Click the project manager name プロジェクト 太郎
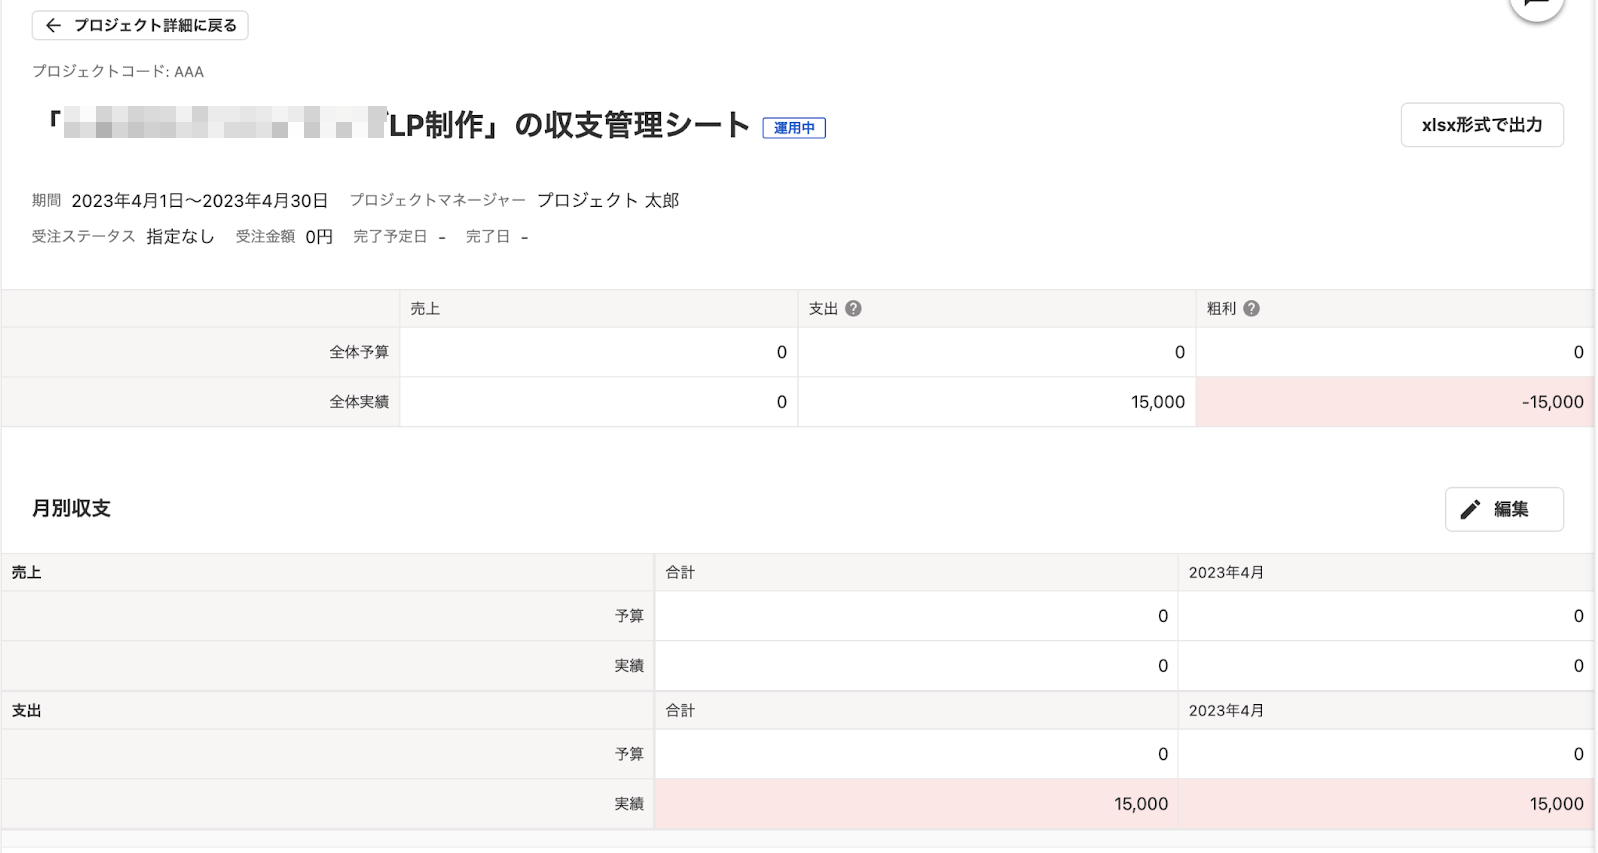This screenshot has width=1598, height=853. pos(608,201)
